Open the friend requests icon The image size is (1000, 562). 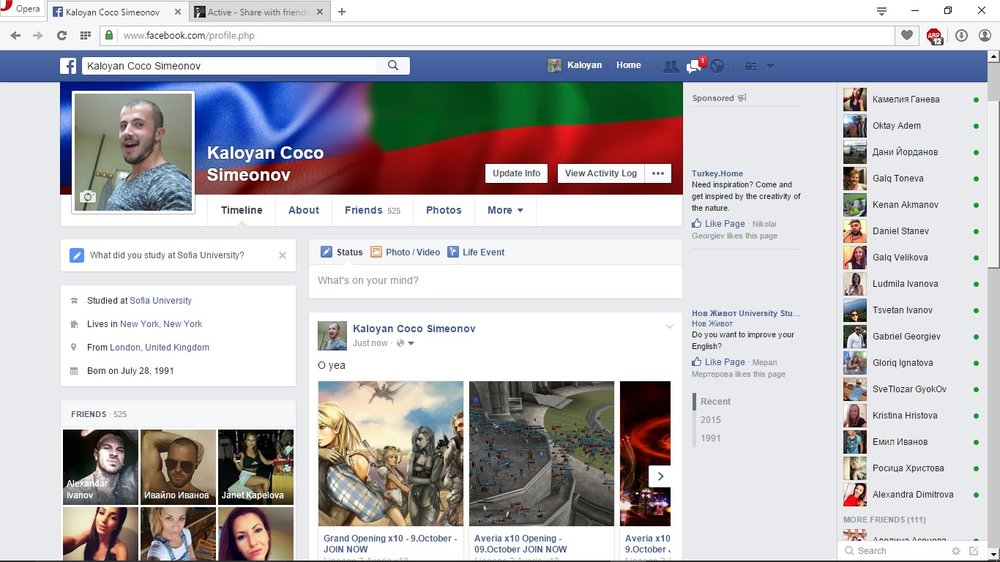[x=670, y=66]
